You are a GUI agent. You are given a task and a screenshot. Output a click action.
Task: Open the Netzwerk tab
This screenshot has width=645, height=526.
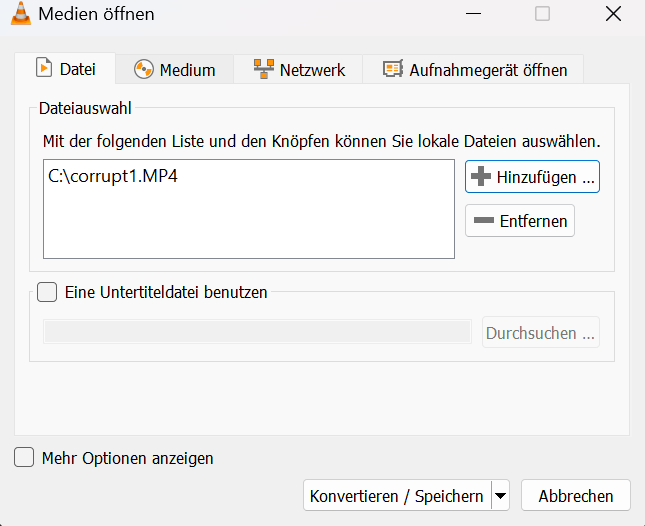298,70
